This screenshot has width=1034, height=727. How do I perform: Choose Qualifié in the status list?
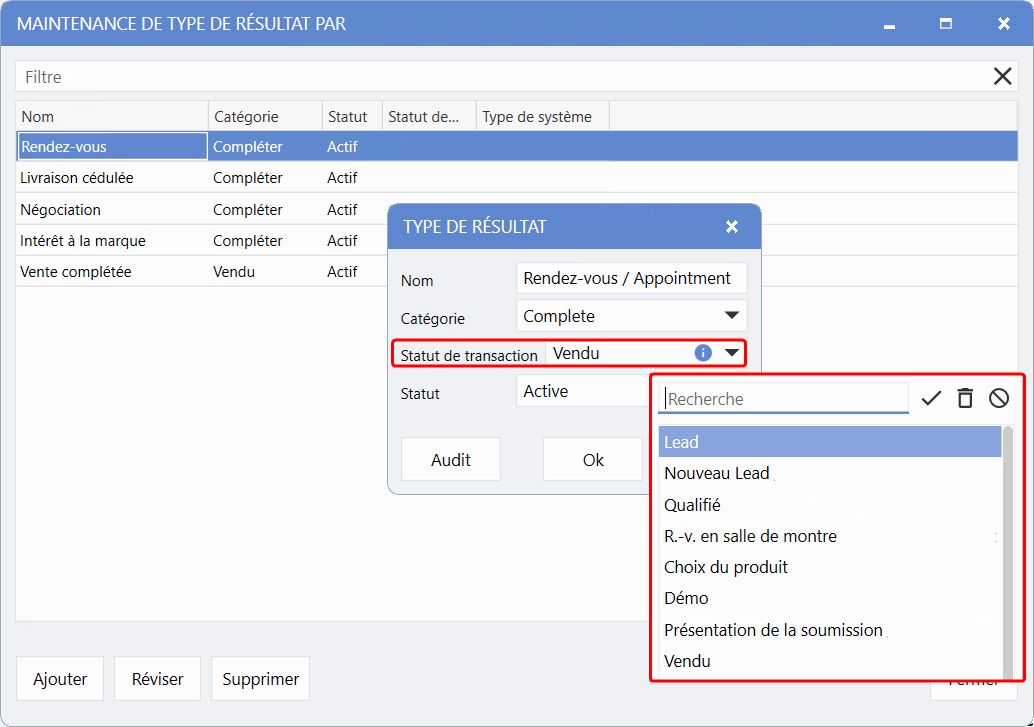[x=692, y=505]
